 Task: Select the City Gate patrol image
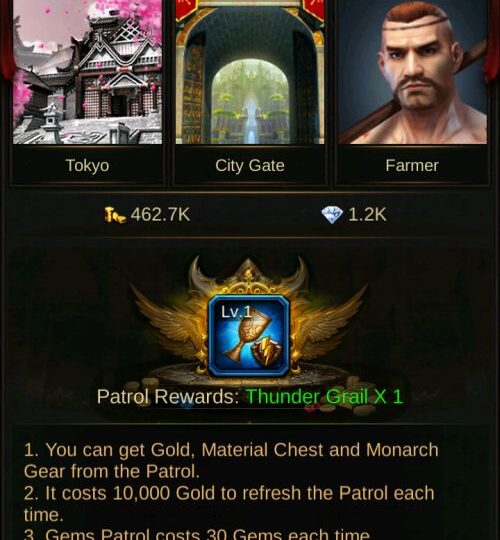click(x=250, y=72)
